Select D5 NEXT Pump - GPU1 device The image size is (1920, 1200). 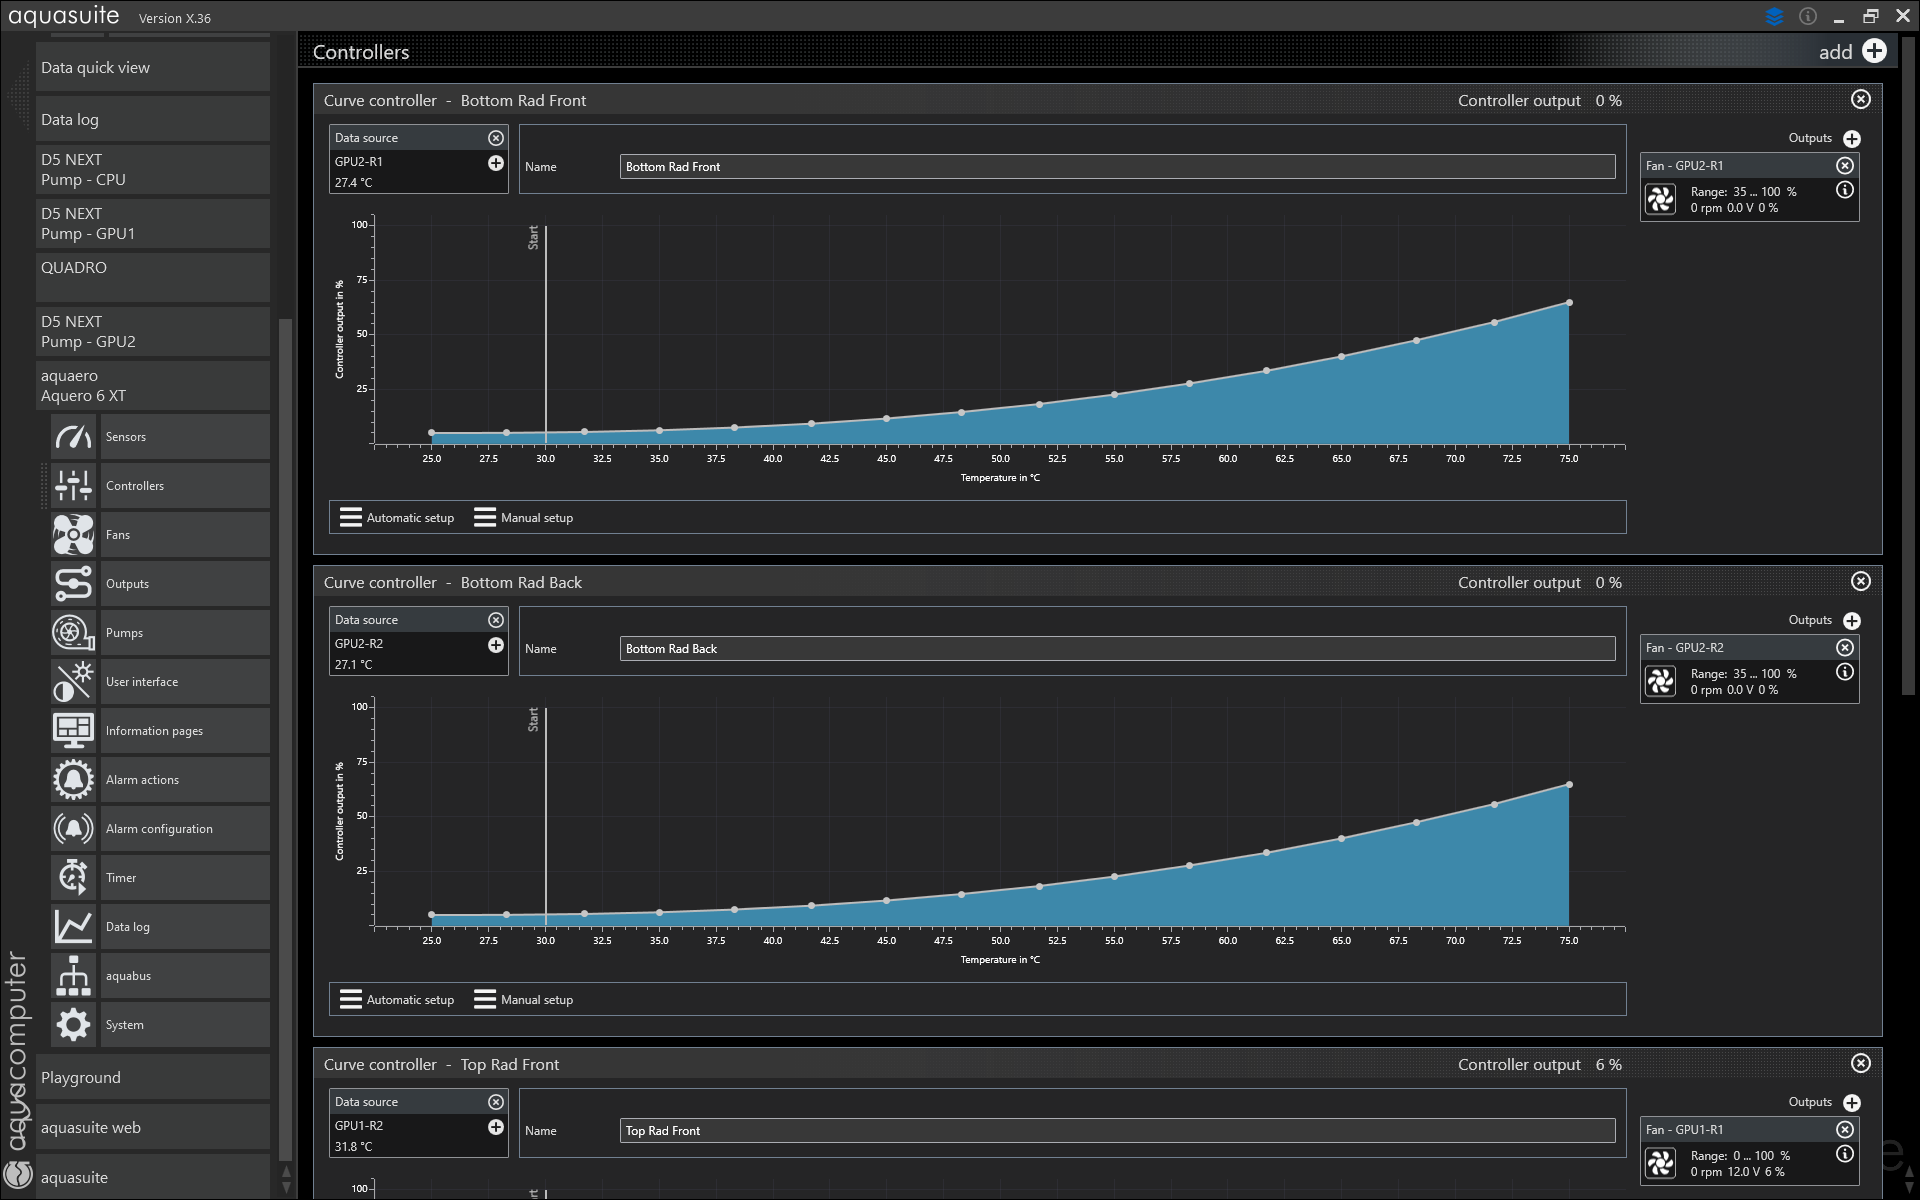click(x=153, y=224)
